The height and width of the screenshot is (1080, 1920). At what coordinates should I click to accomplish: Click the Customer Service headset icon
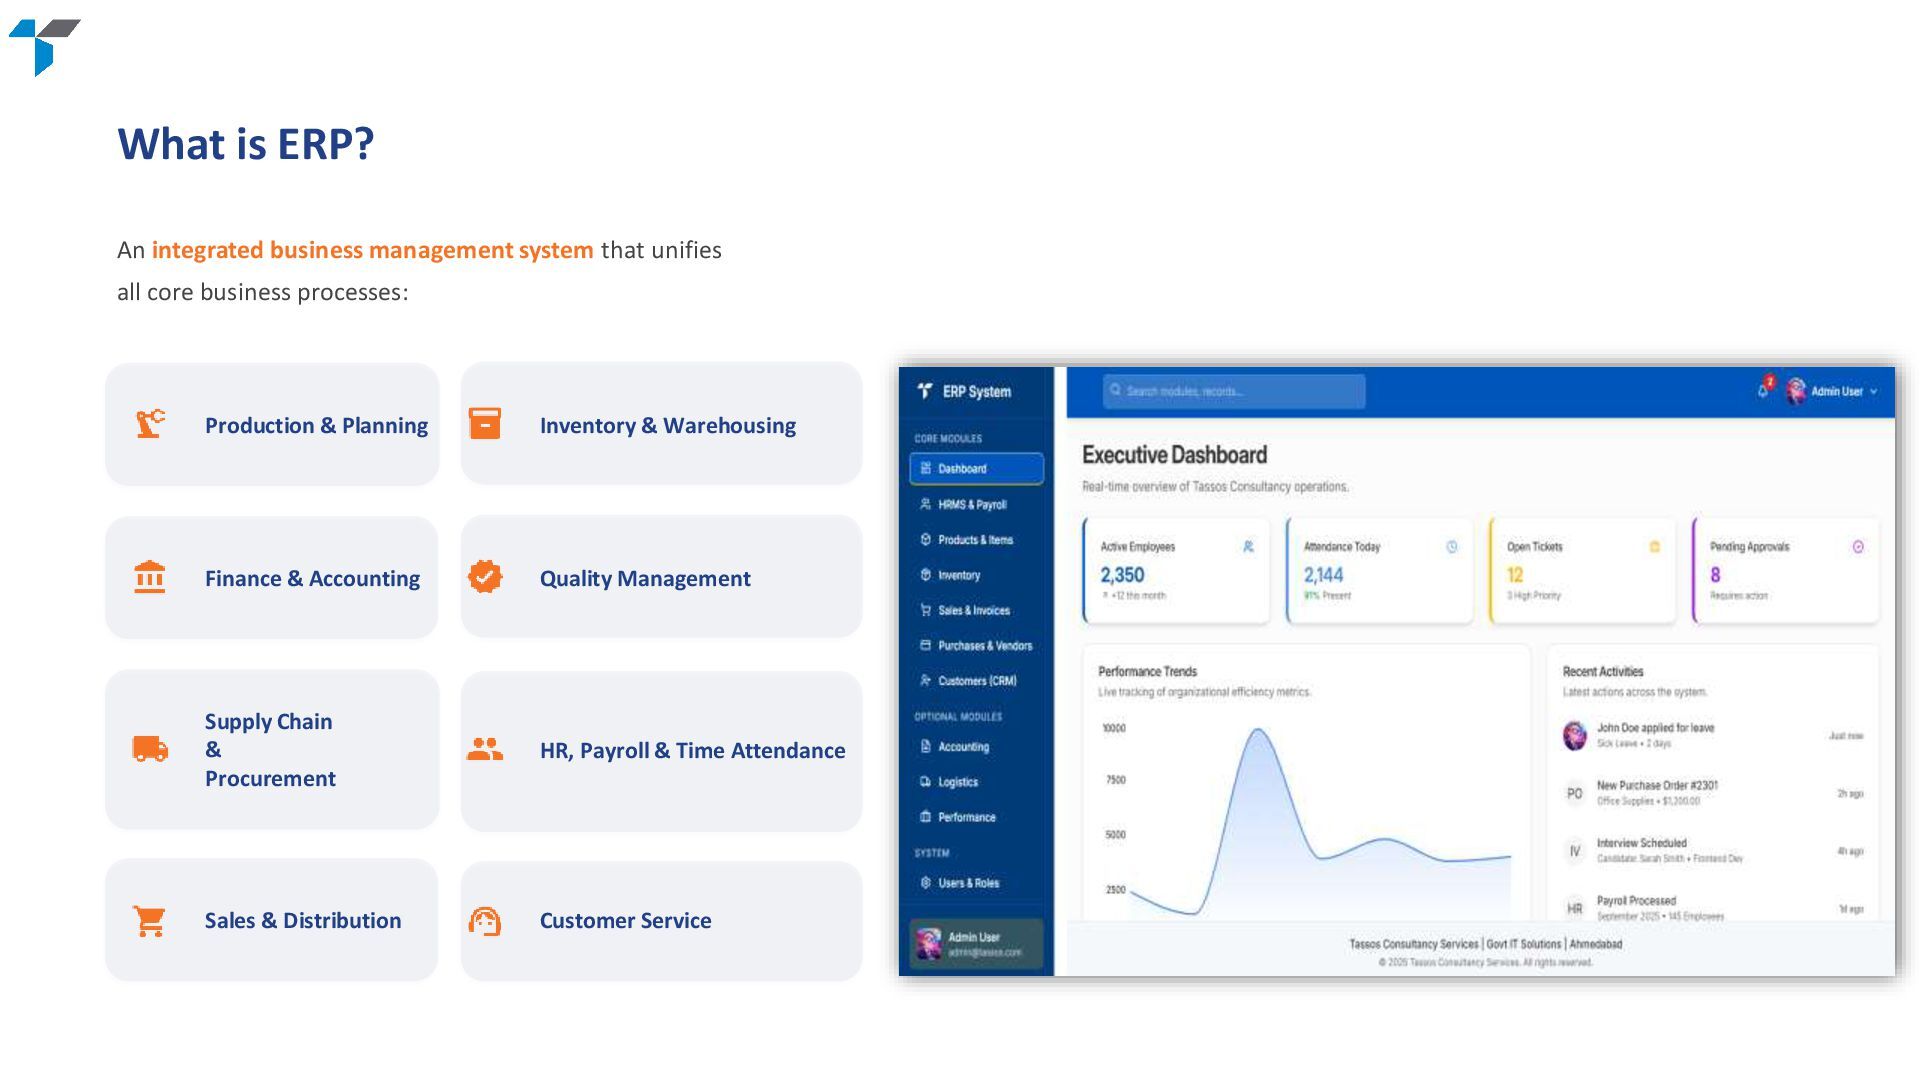[x=485, y=920]
